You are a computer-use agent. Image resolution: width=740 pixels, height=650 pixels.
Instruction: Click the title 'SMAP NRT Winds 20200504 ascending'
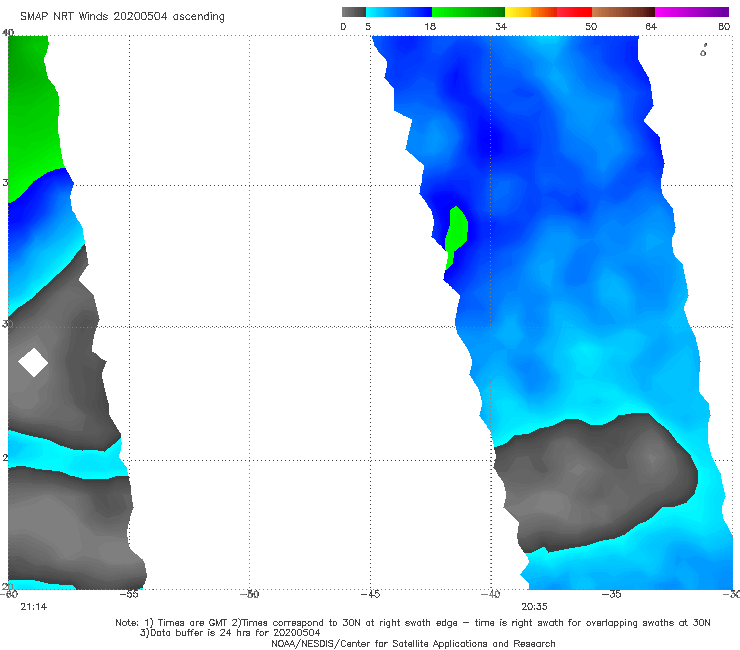click(x=122, y=17)
